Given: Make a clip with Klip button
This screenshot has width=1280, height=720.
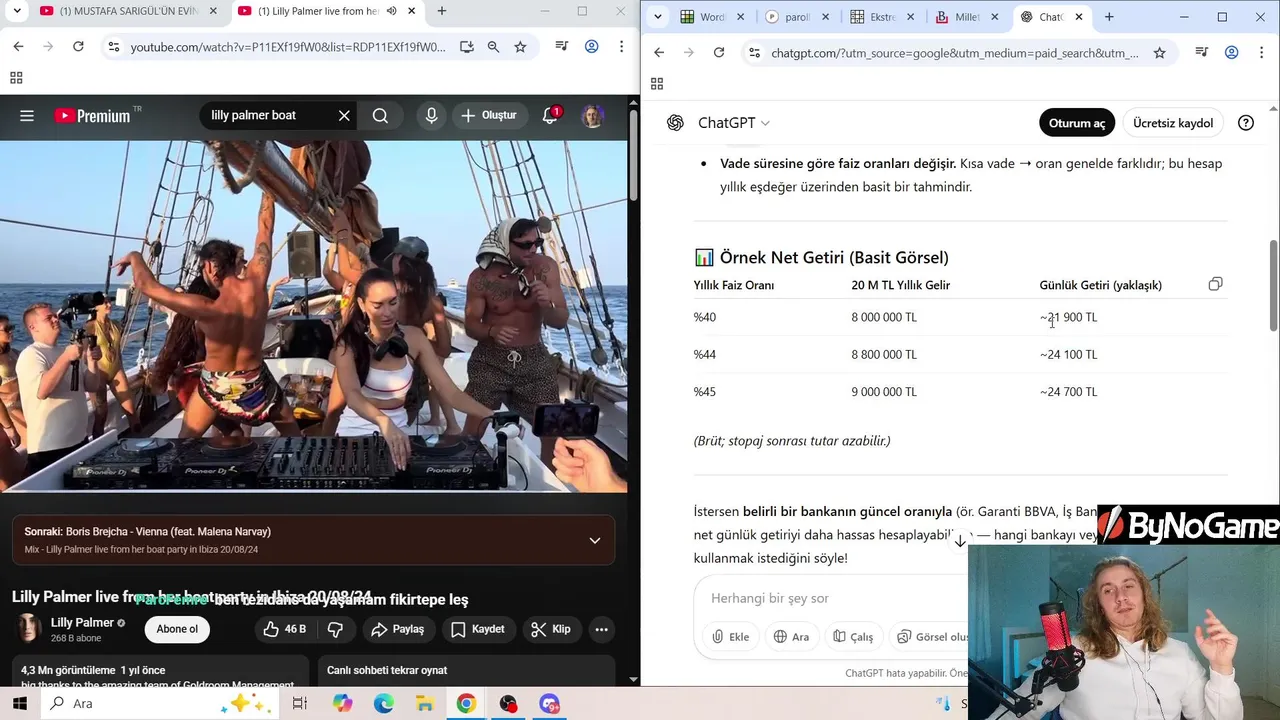Looking at the screenshot, I should [x=551, y=629].
